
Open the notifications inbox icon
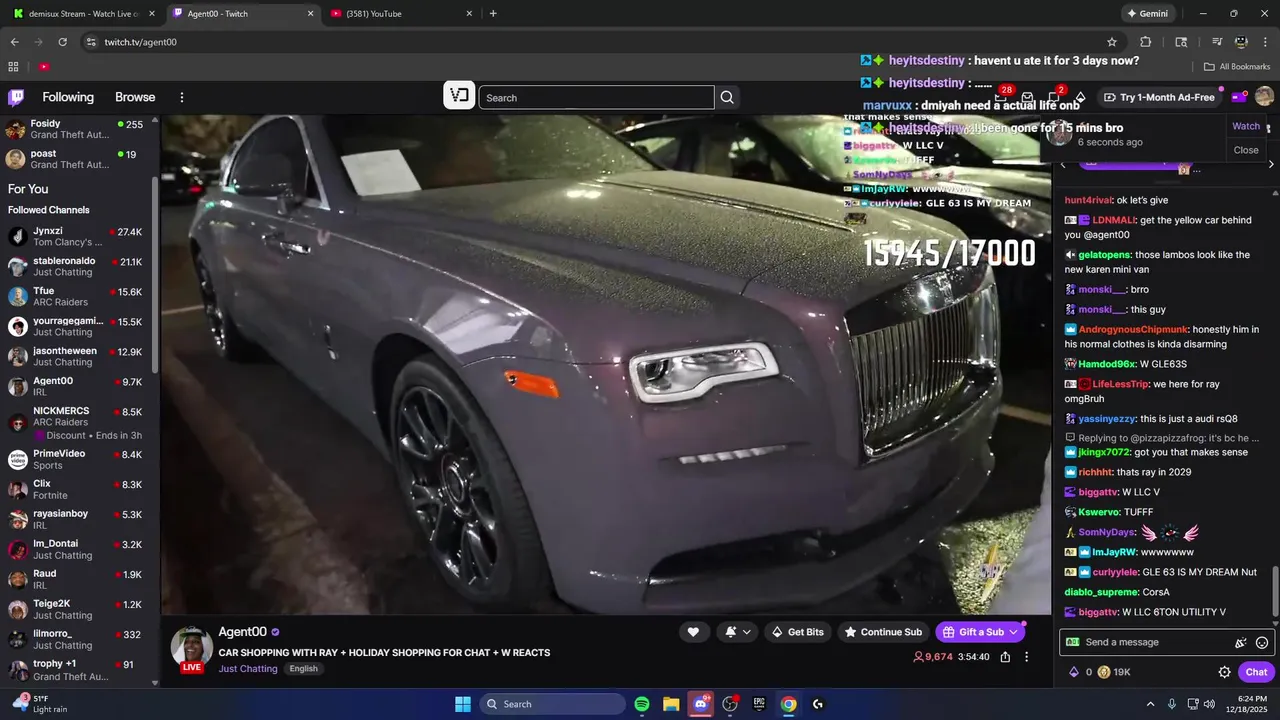(x=1027, y=97)
